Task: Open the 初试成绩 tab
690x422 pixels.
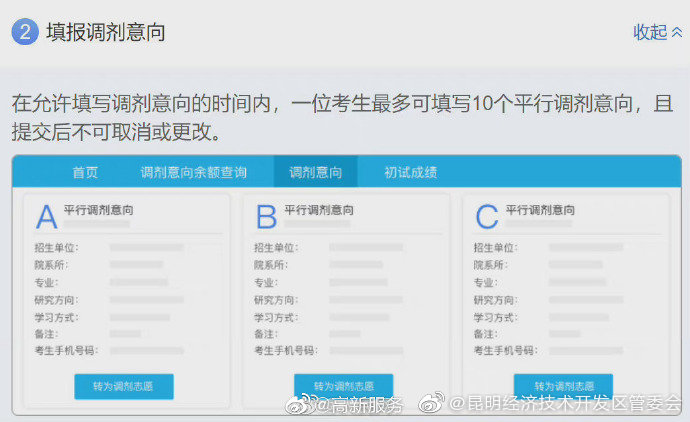Action: click(x=411, y=172)
